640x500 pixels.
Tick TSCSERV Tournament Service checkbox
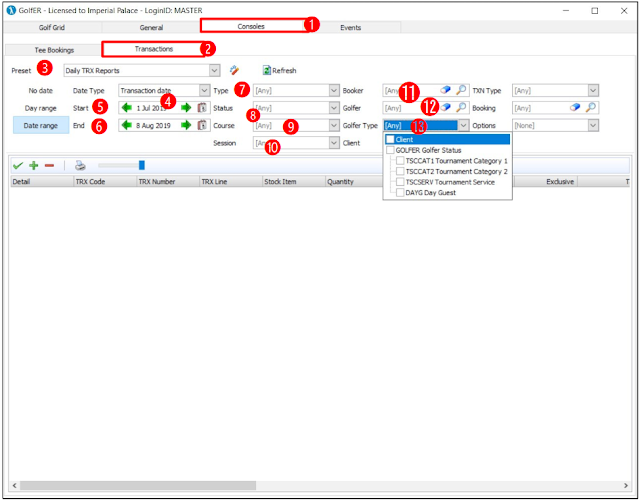(x=400, y=182)
